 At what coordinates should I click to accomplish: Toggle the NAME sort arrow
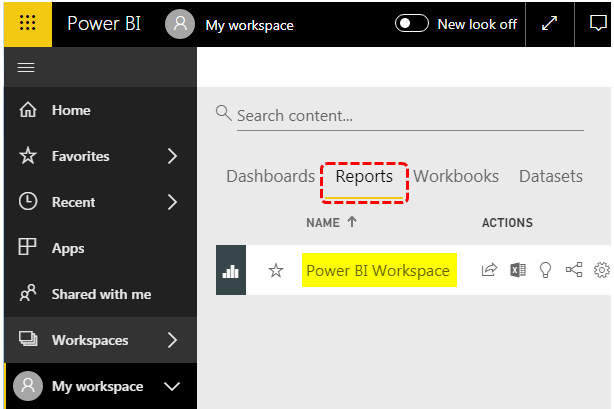pyautogui.click(x=352, y=222)
